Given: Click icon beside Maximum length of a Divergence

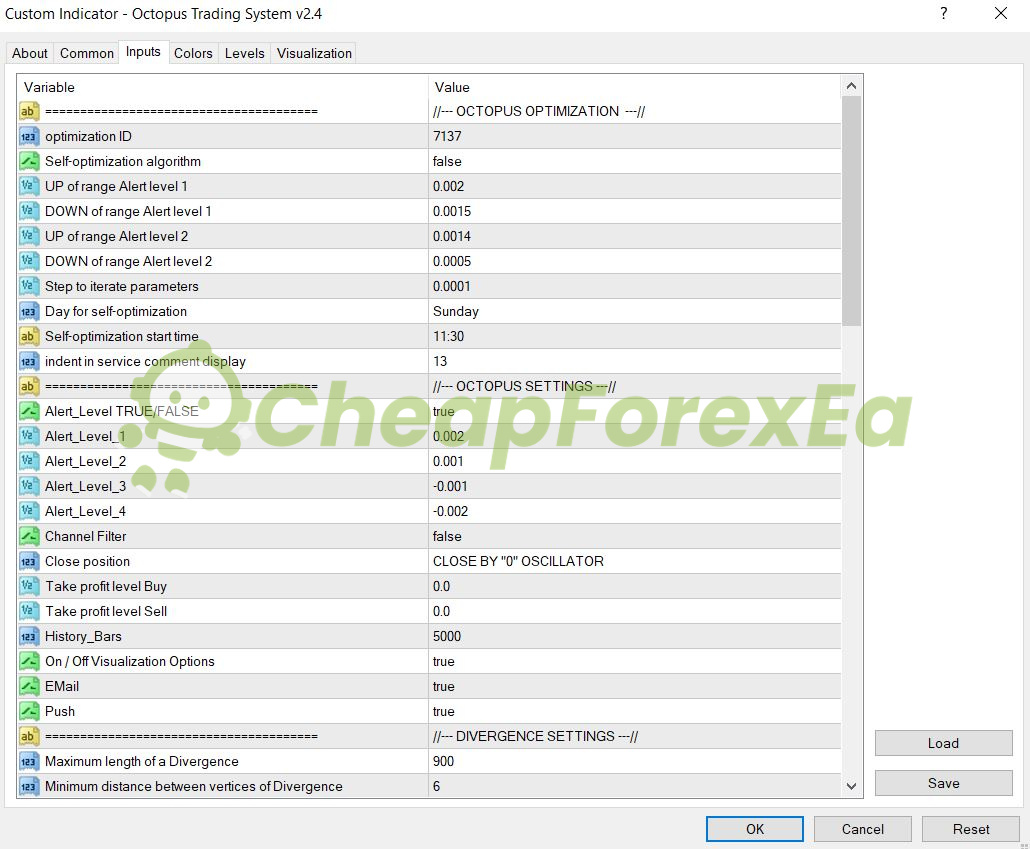Looking at the screenshot, I should (x=29, y=761).
